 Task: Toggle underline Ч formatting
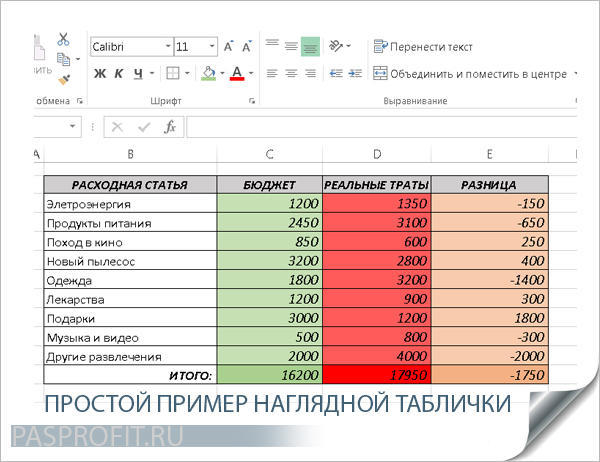pyautogui.click(x=139, y=73)
